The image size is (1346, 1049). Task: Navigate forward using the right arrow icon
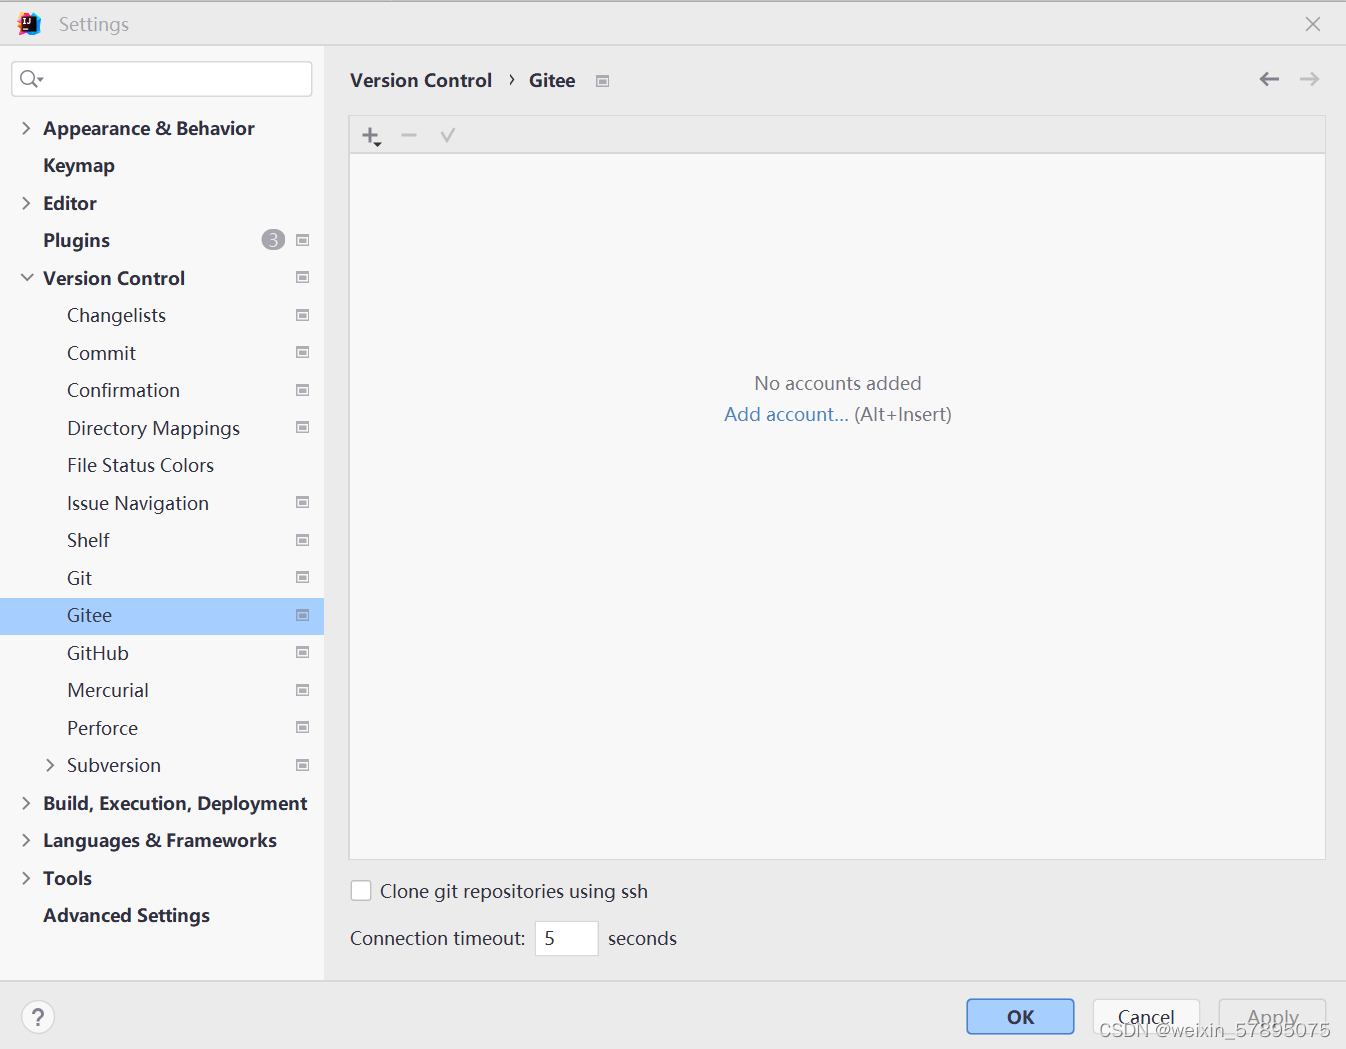(x=1309, y=79)
